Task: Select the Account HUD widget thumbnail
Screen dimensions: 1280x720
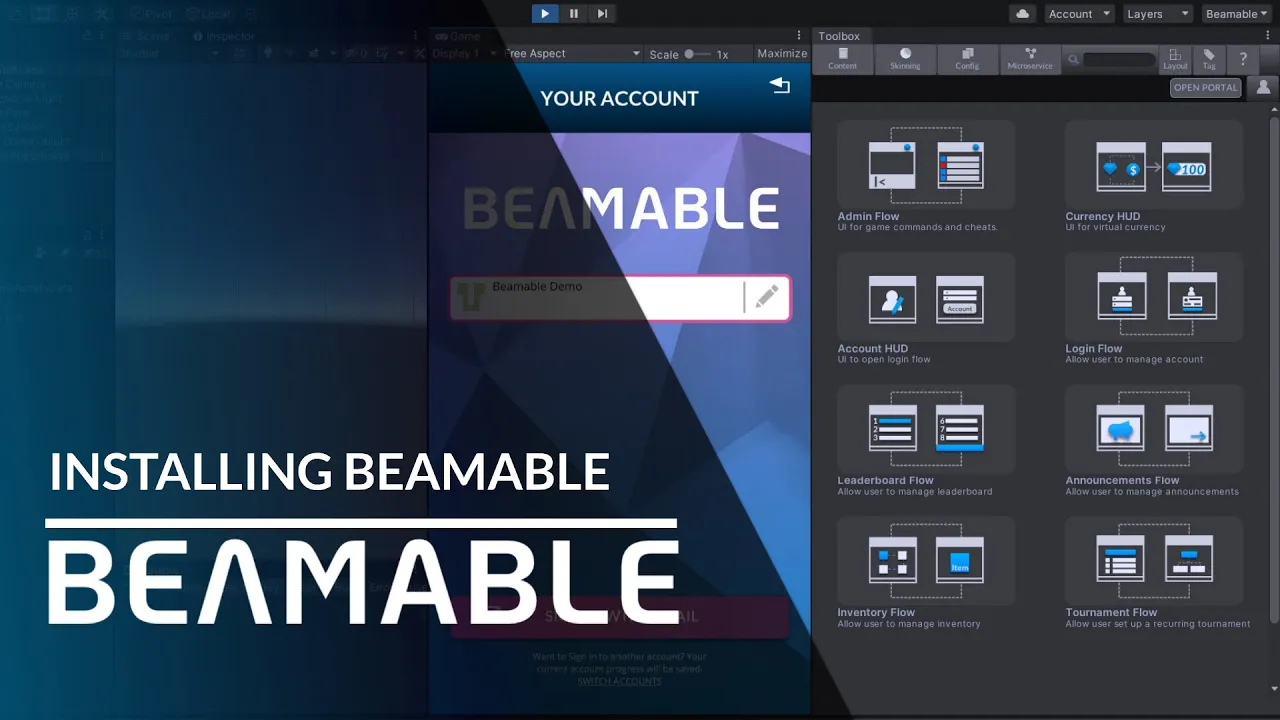Action: tap(926, 298)
